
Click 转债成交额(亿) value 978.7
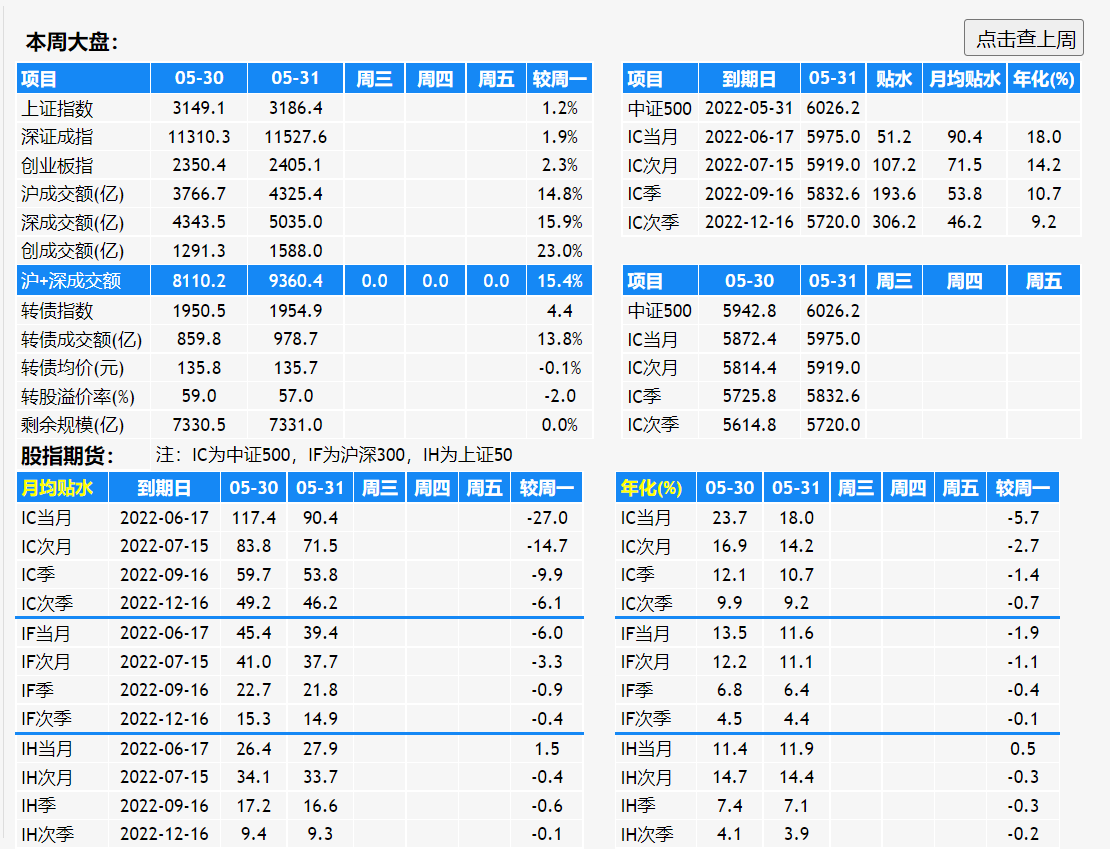(295, 339)
